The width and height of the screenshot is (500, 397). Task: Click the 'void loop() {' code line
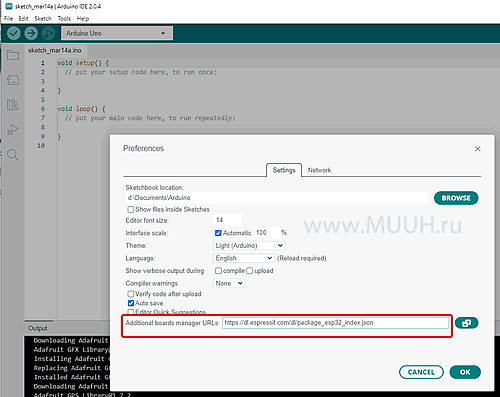[x=81, y=109]
